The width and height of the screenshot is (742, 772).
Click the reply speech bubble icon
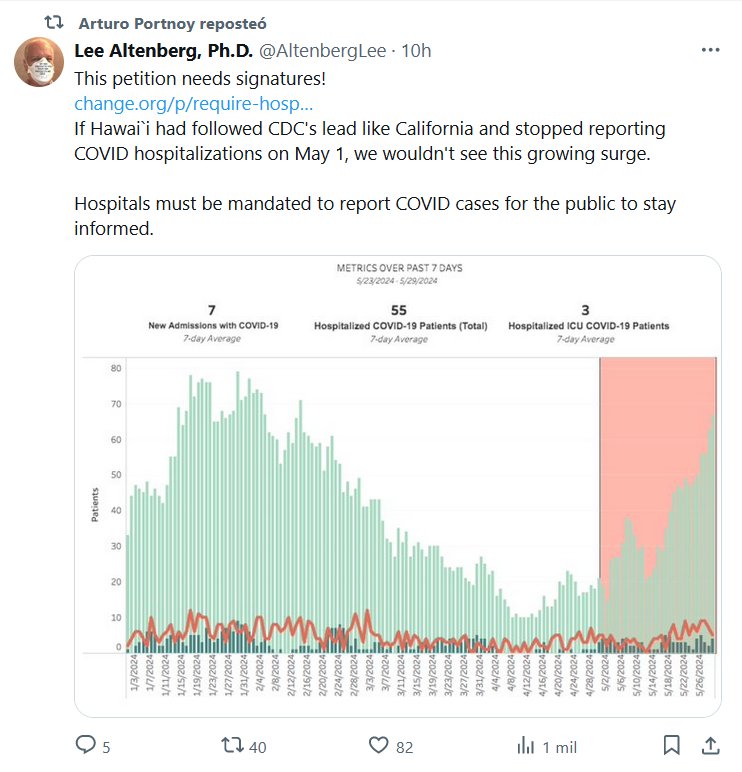point(87,745)
